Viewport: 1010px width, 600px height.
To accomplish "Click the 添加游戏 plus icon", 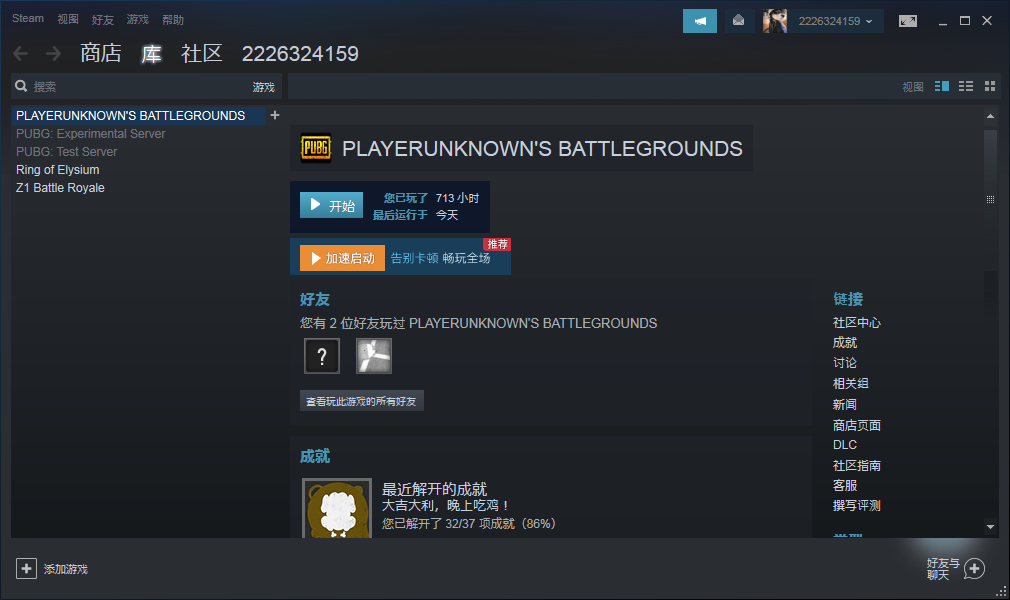I will click(x=26, y=568).
